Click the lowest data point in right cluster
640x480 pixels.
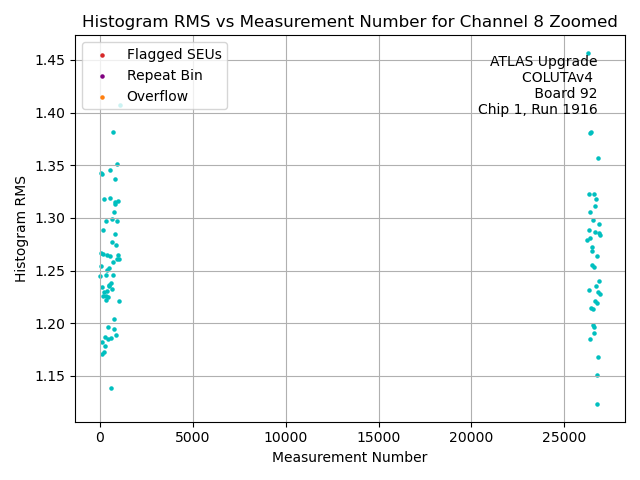pyautogui.click(x=597, y=405)
